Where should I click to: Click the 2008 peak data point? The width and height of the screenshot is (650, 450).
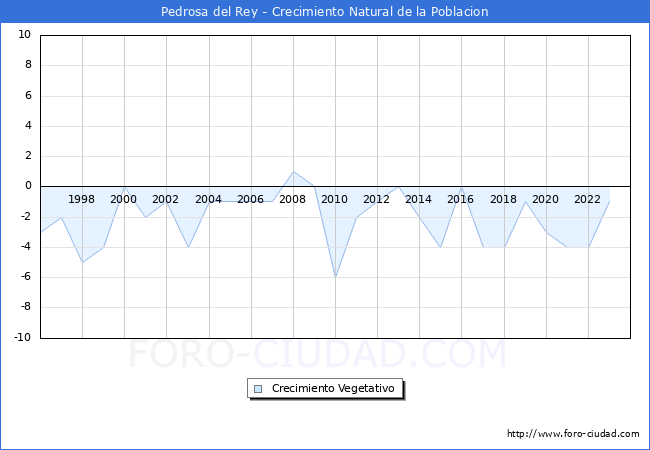(x=293, y=172)
